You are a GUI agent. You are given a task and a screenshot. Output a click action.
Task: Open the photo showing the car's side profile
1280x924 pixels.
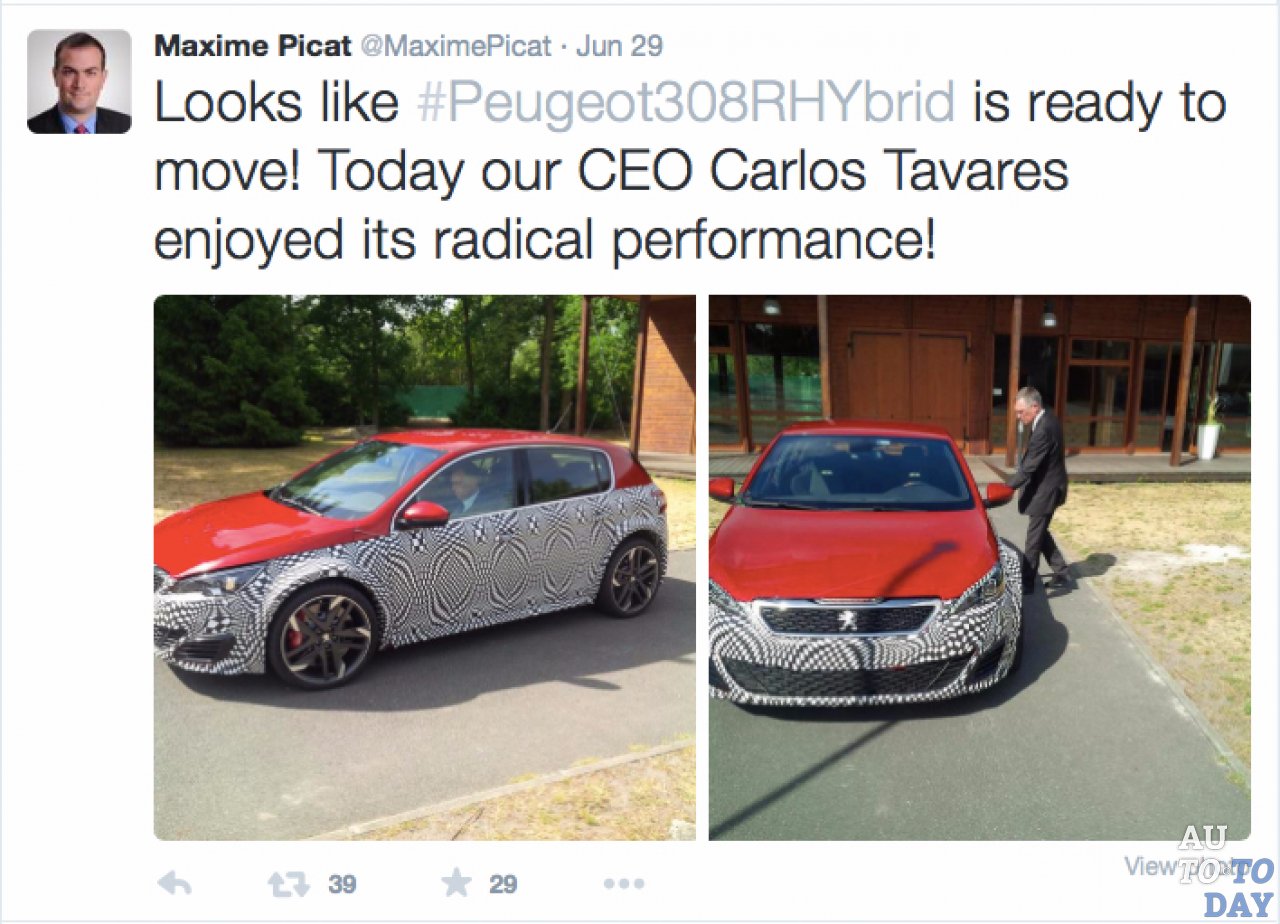[425, 567]
